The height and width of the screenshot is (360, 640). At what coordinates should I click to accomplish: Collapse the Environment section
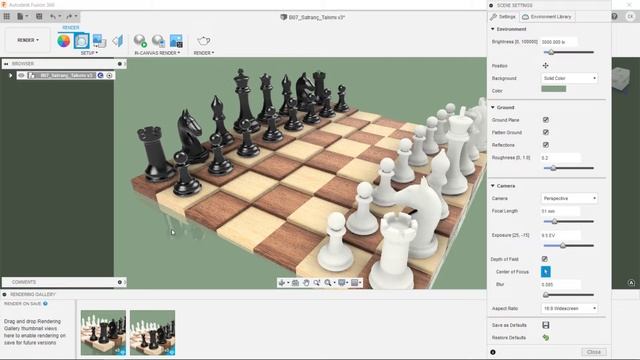tap(493, 29)
